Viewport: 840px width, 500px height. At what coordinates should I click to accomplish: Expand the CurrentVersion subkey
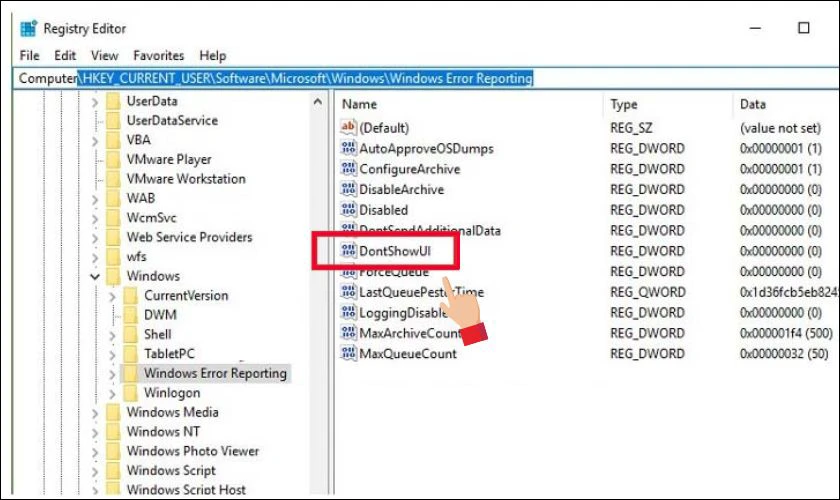[x=112, y=296]
